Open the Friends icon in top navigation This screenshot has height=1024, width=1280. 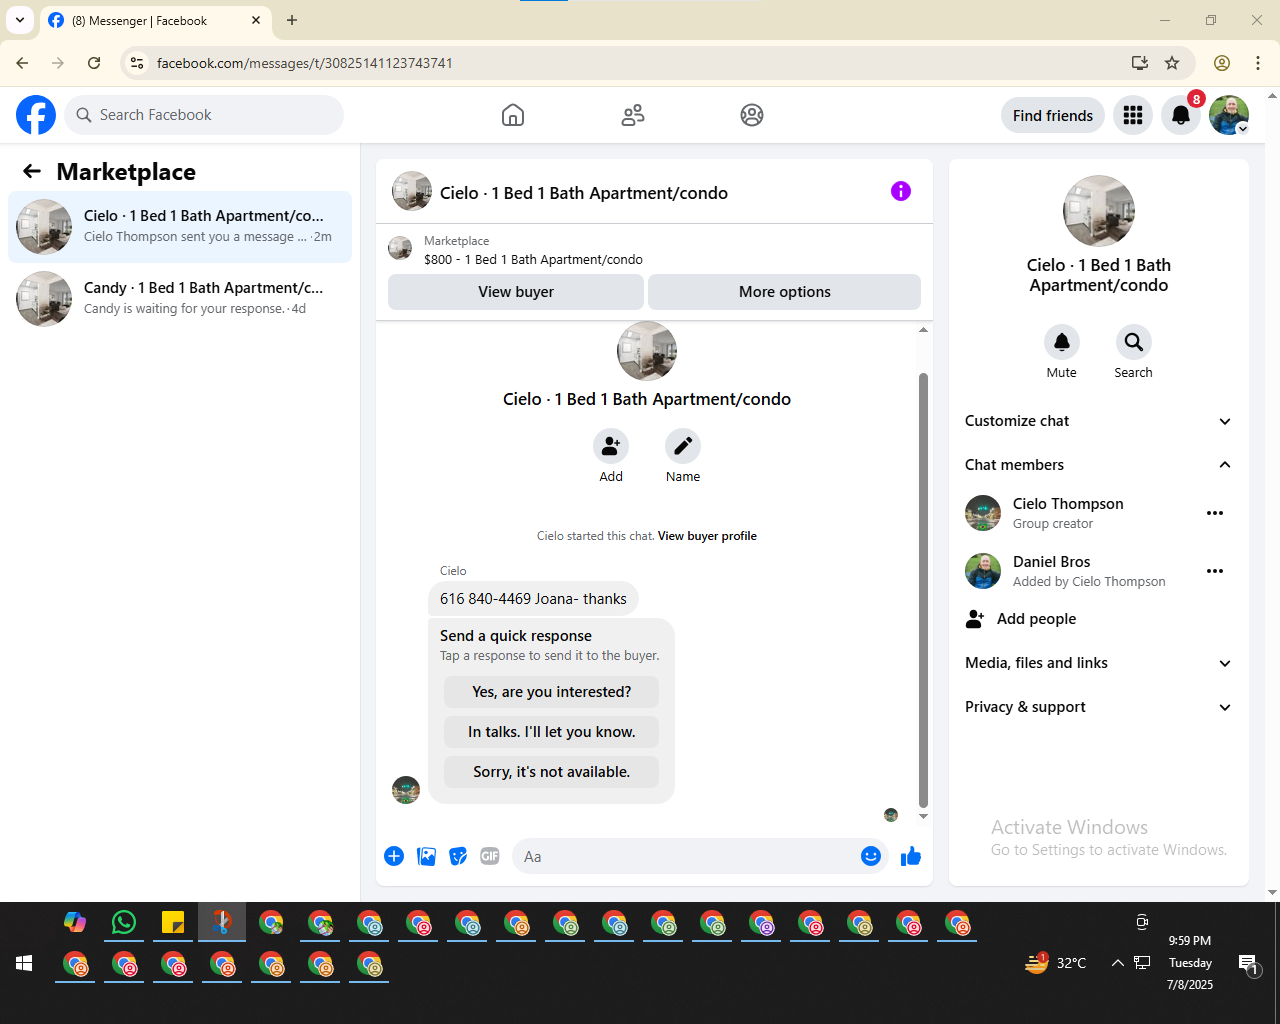click(x=633, y=115)
